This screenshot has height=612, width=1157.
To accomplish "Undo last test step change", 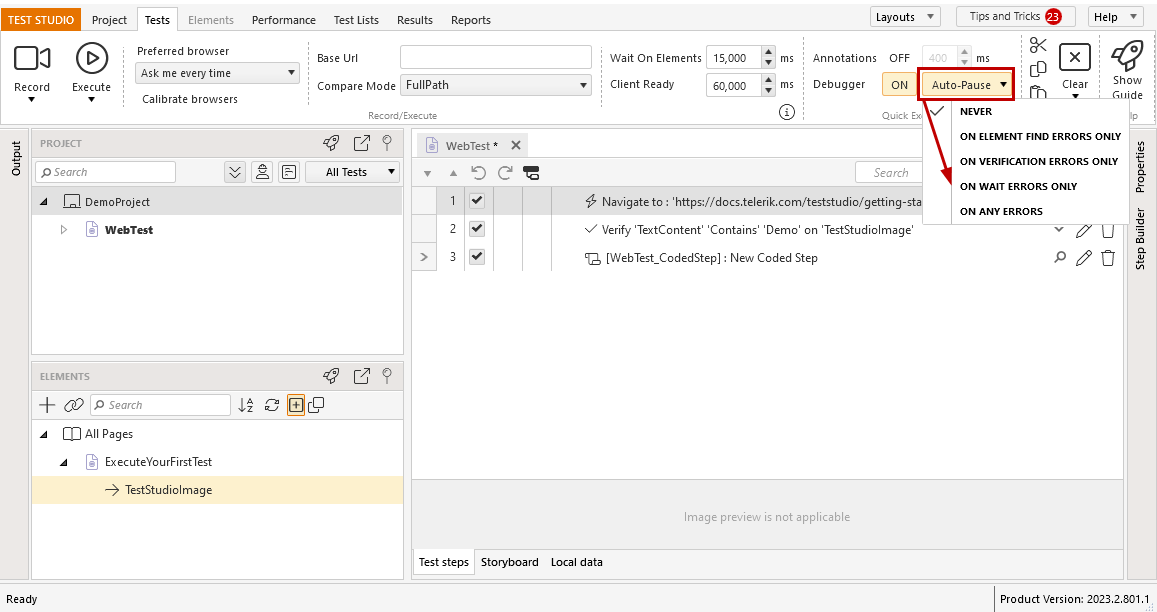I will pyautogui.click(x=478, y=173).
